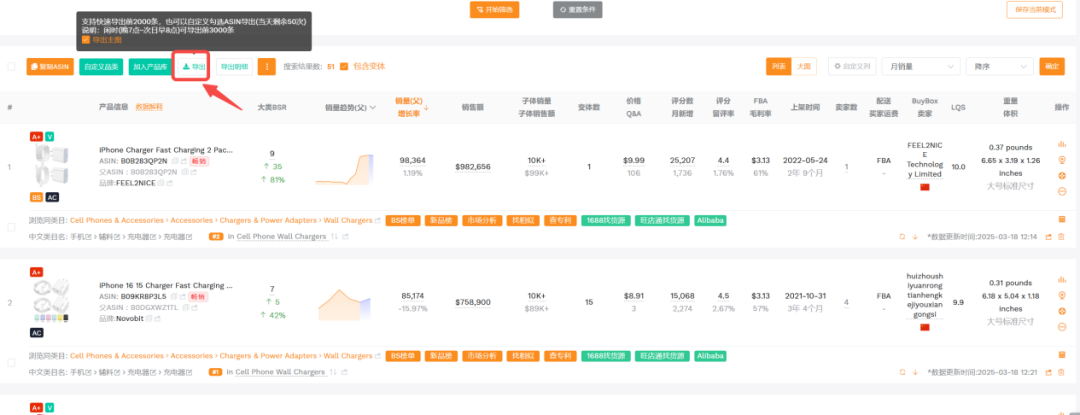Copy ASIN B09KRBP3L5 with its copy icon
1080x415 pixels.
point(175,296)
